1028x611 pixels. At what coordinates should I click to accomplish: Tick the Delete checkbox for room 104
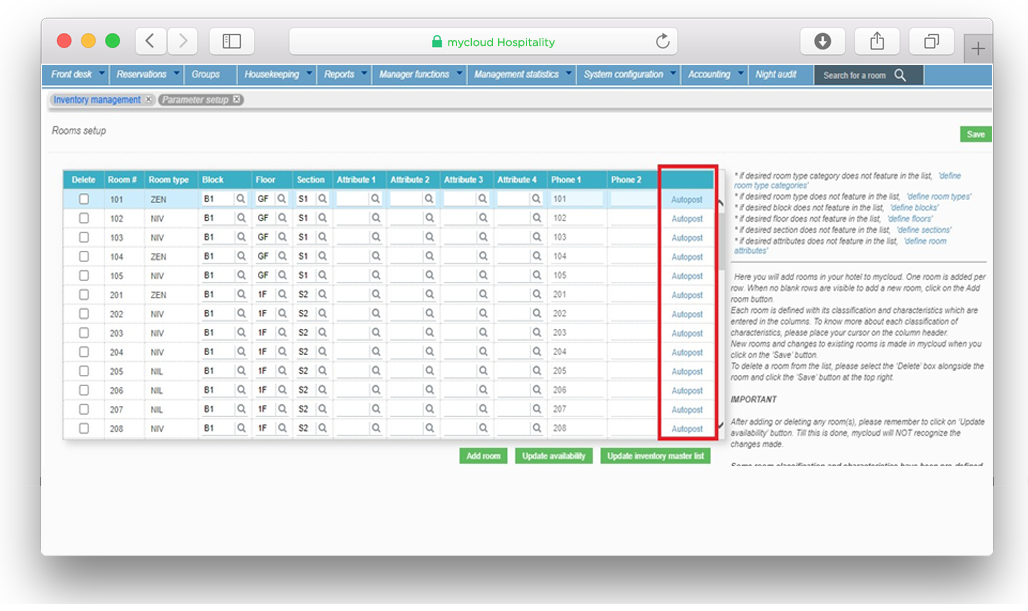coord(84,257)
